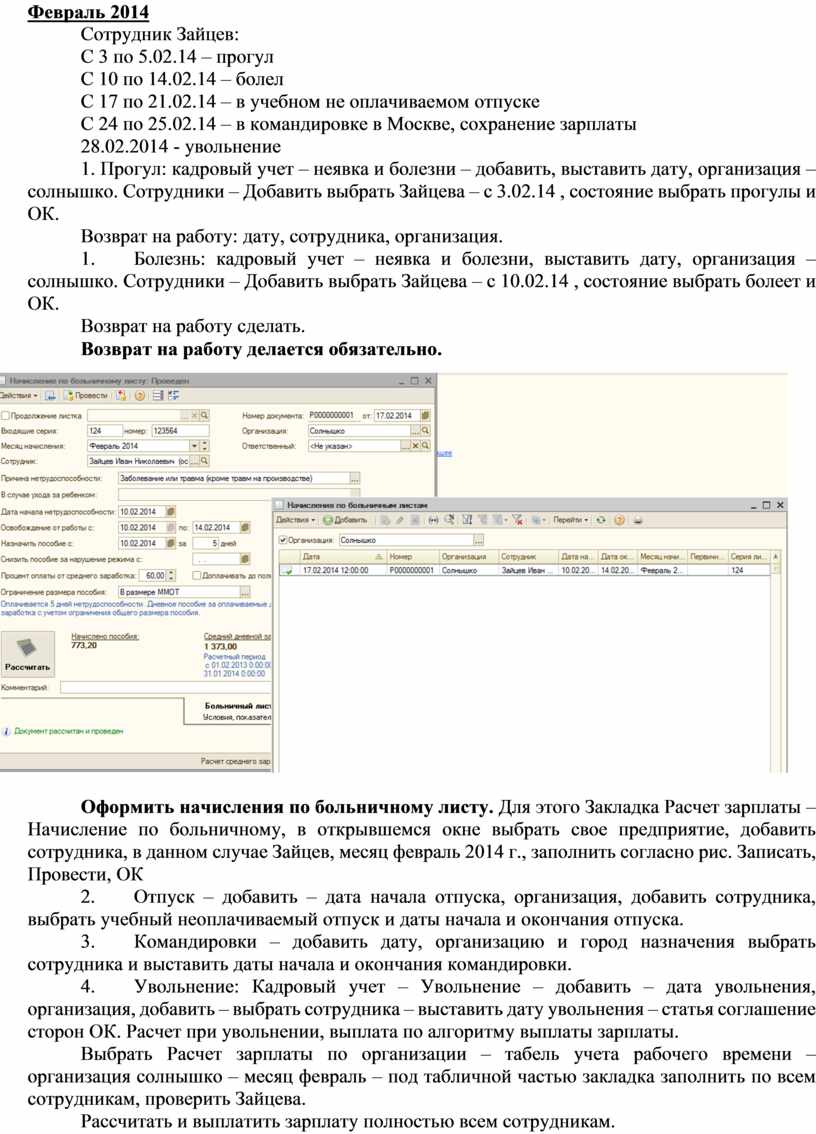Click the document structure icon before the help icon
This screenshot has height=1134, width=816.
122,396
